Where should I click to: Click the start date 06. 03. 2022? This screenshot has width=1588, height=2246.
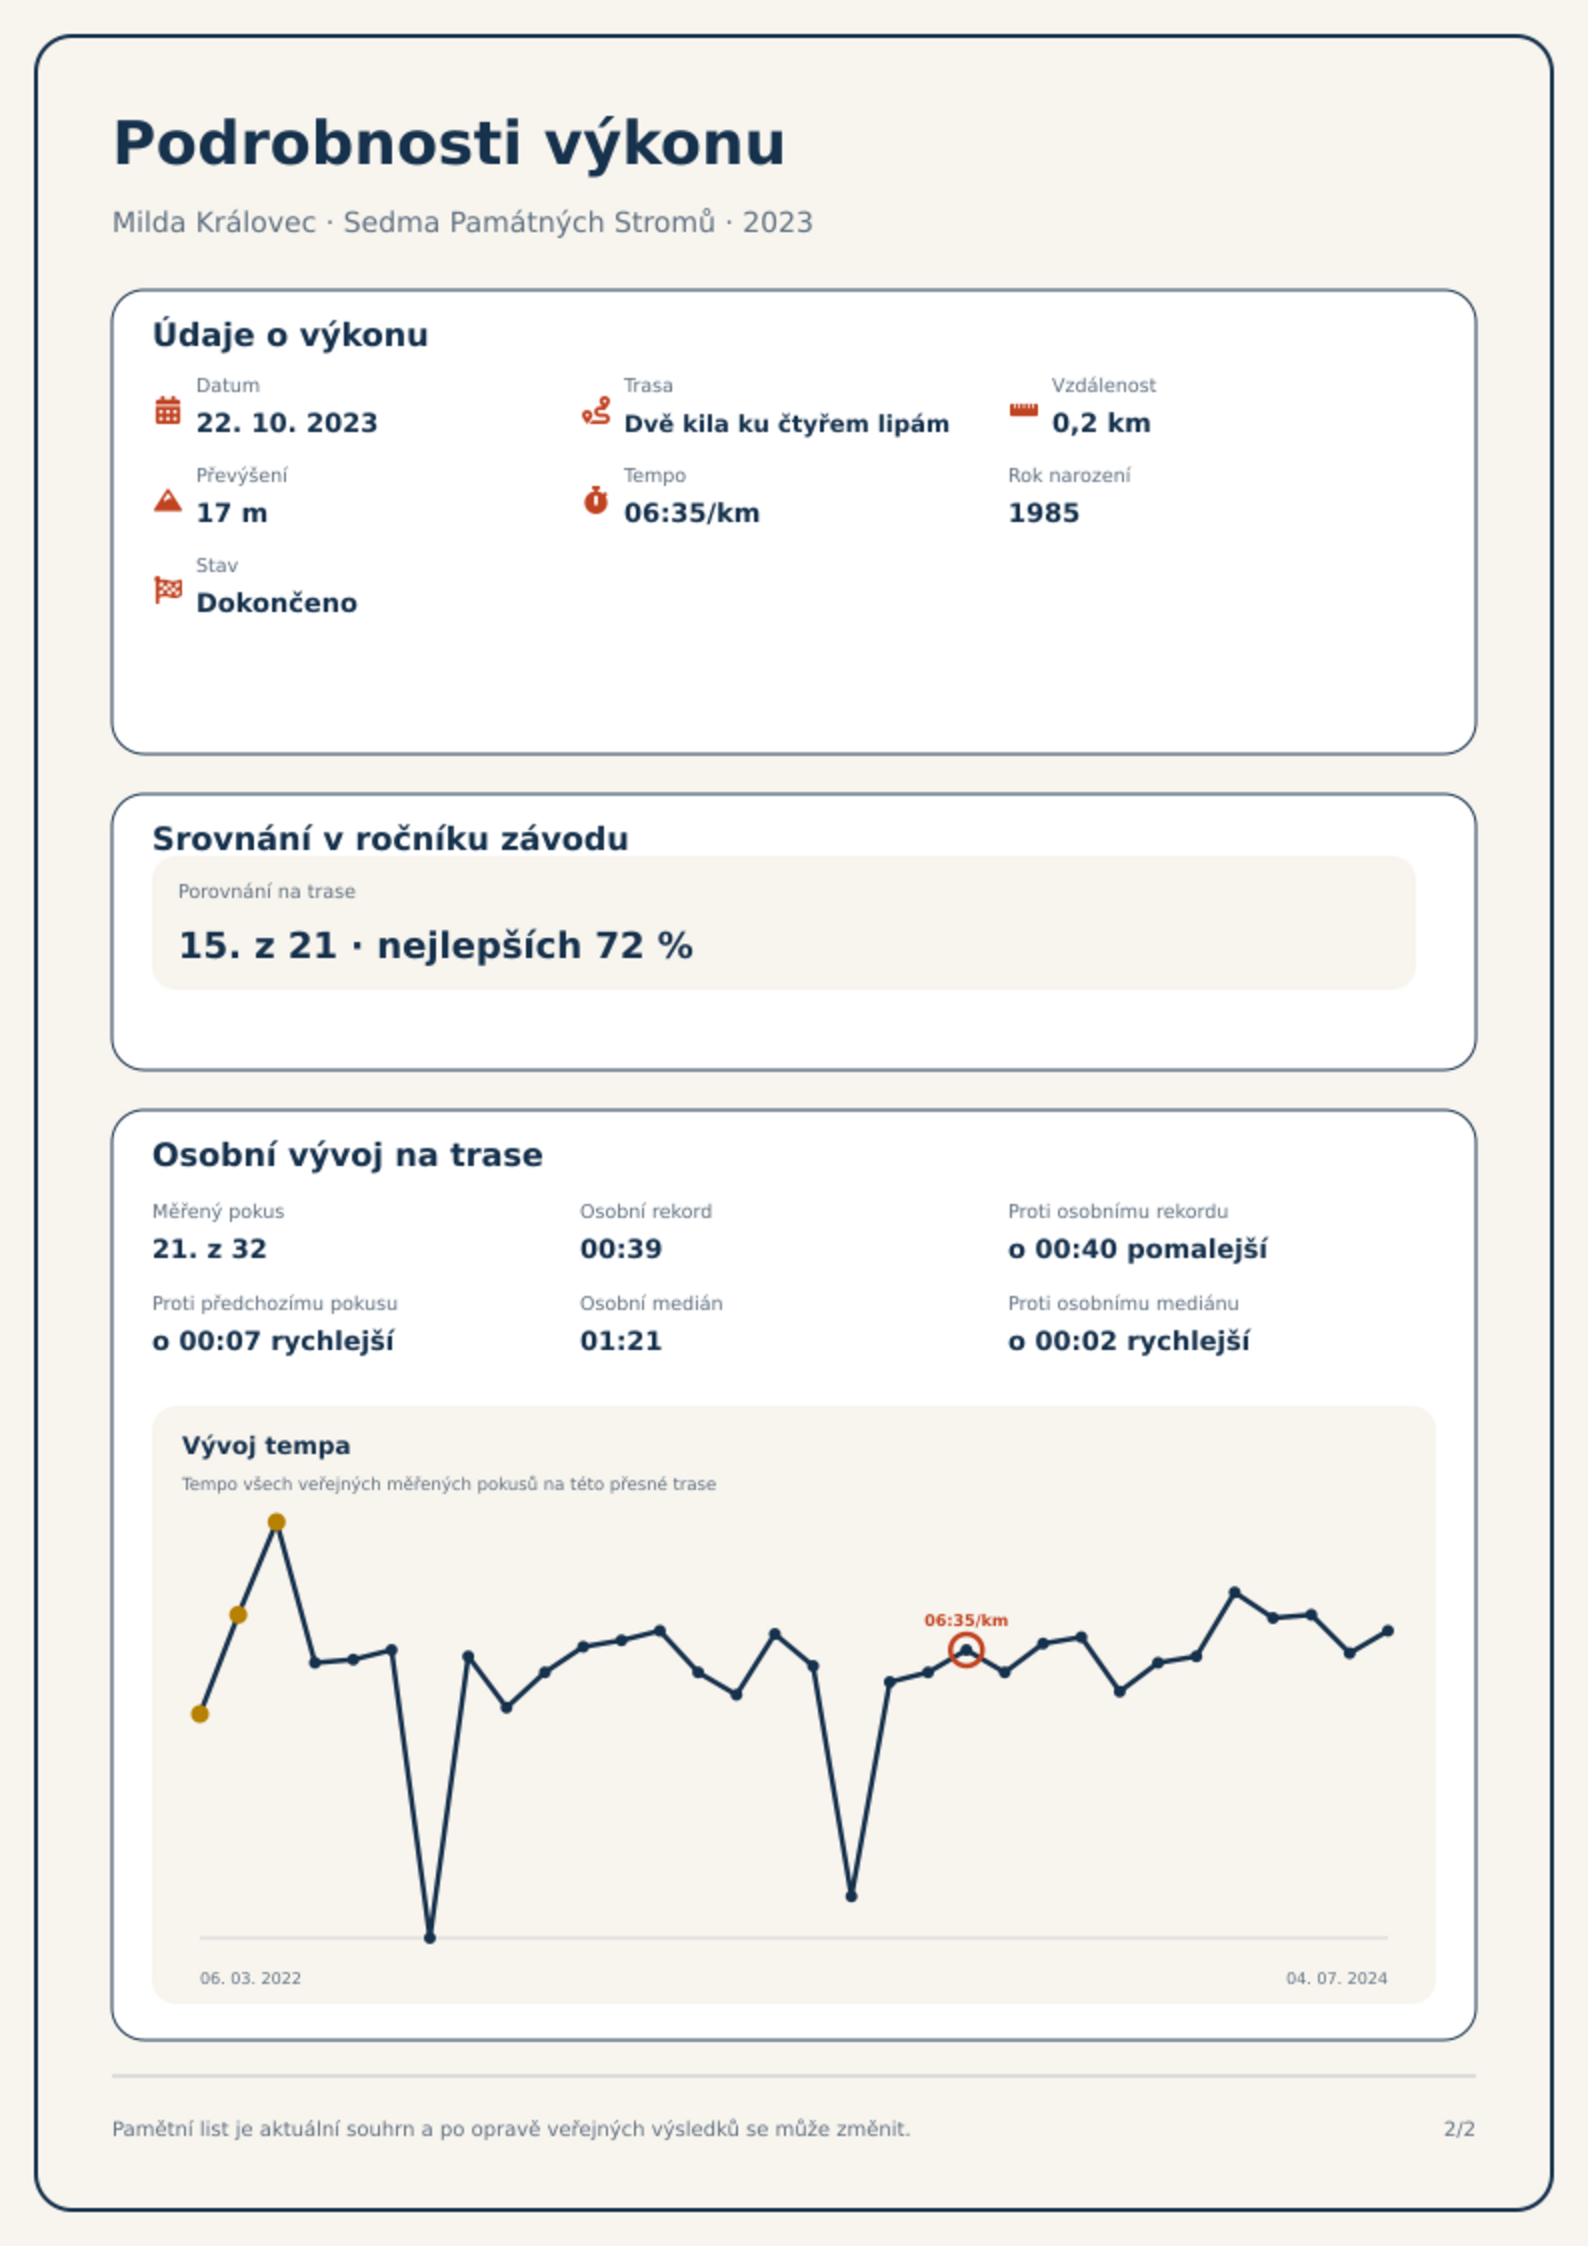point(250,1978)
